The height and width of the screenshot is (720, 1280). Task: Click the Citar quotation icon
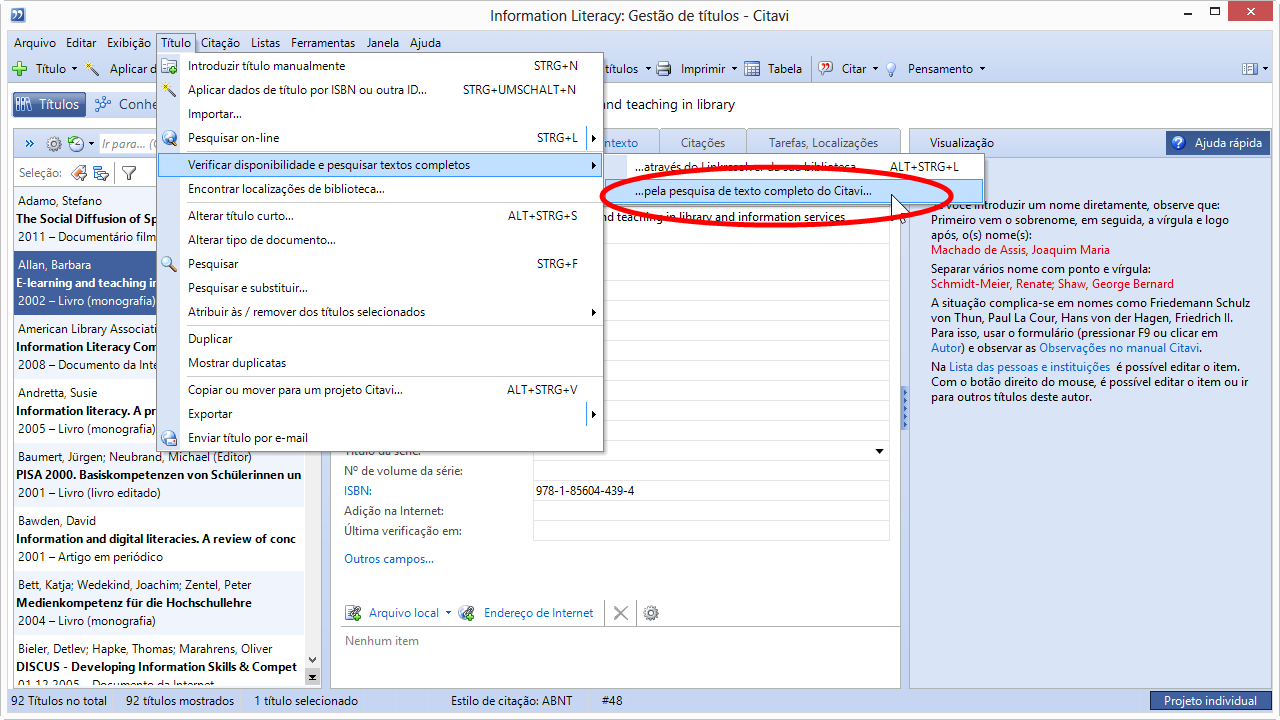pyautogui.click(x=826, y=69)
